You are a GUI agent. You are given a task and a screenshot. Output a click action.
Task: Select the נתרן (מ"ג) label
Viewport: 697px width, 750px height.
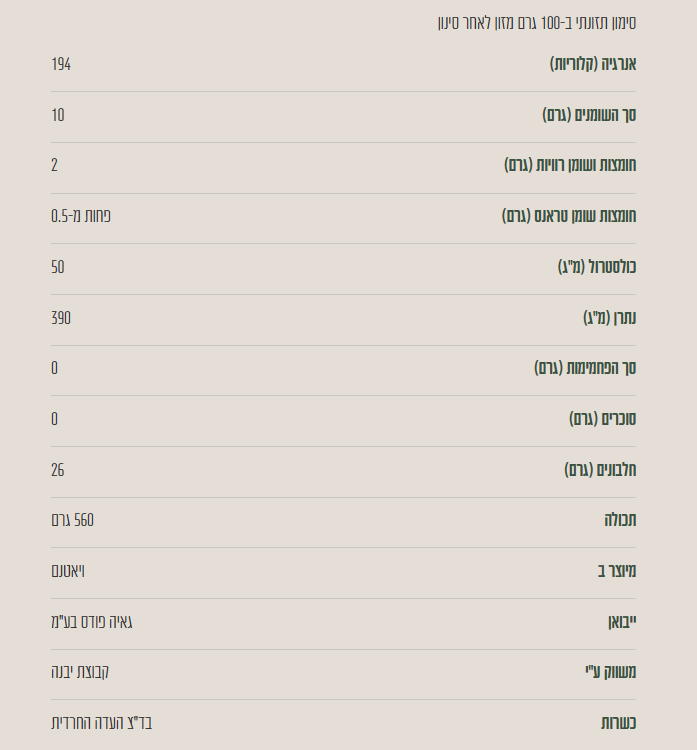[x=609, y=318]
